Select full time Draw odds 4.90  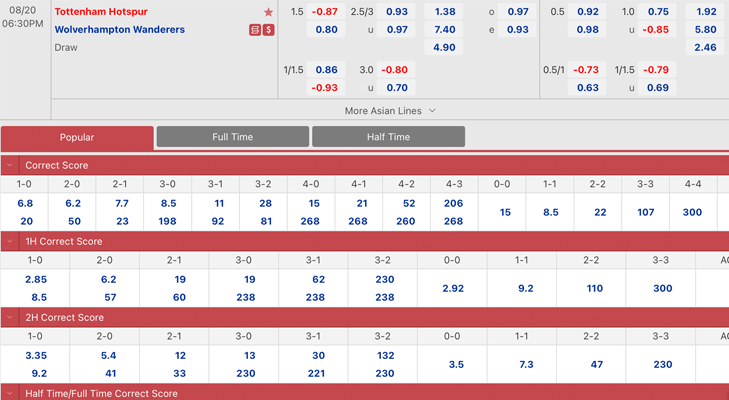tap(444, 47)
